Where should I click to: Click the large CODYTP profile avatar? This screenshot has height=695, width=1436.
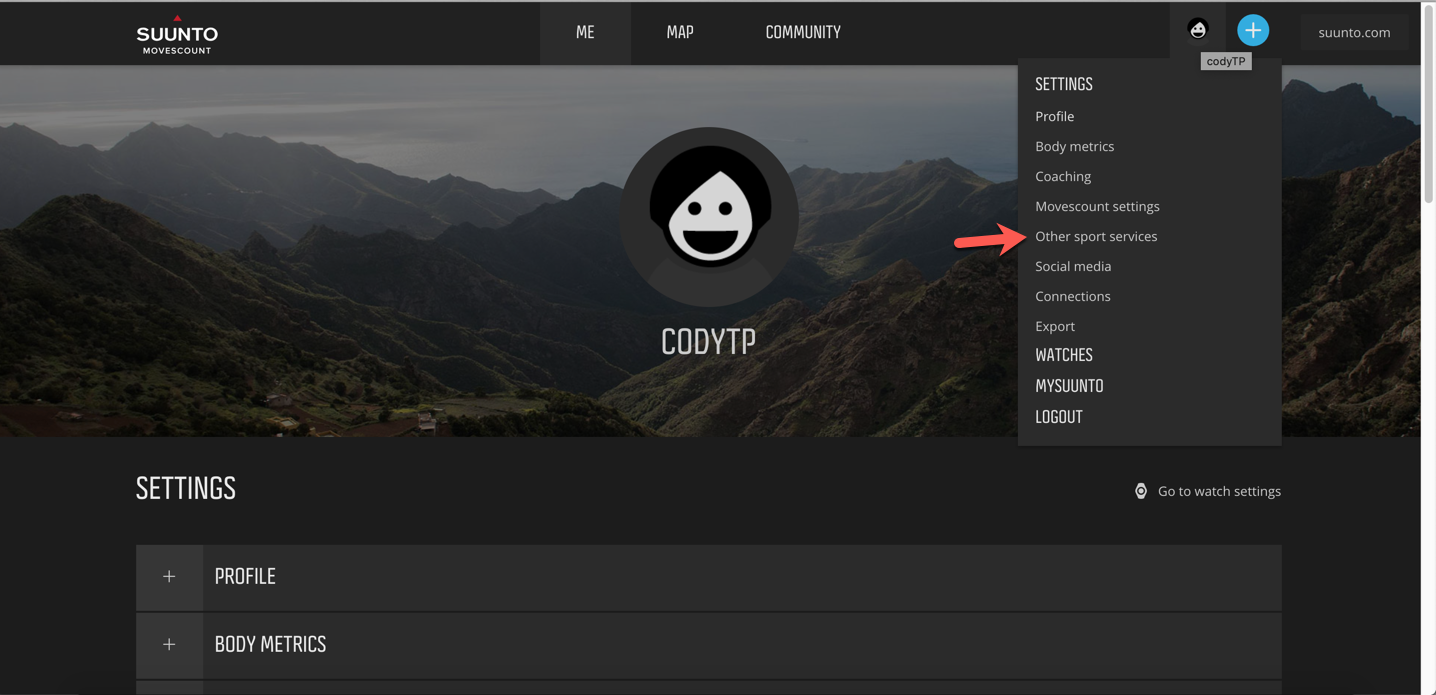(x=708, y=216)
